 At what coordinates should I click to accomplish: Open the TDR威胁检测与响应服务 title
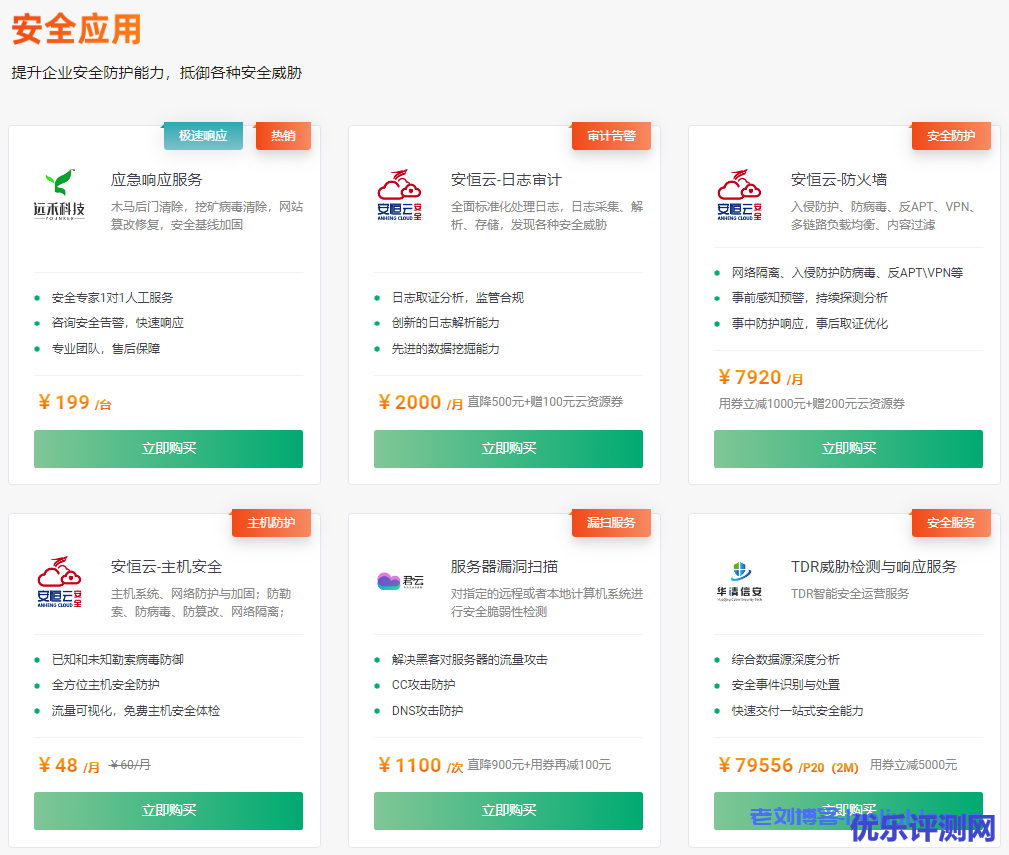point(873,567)
